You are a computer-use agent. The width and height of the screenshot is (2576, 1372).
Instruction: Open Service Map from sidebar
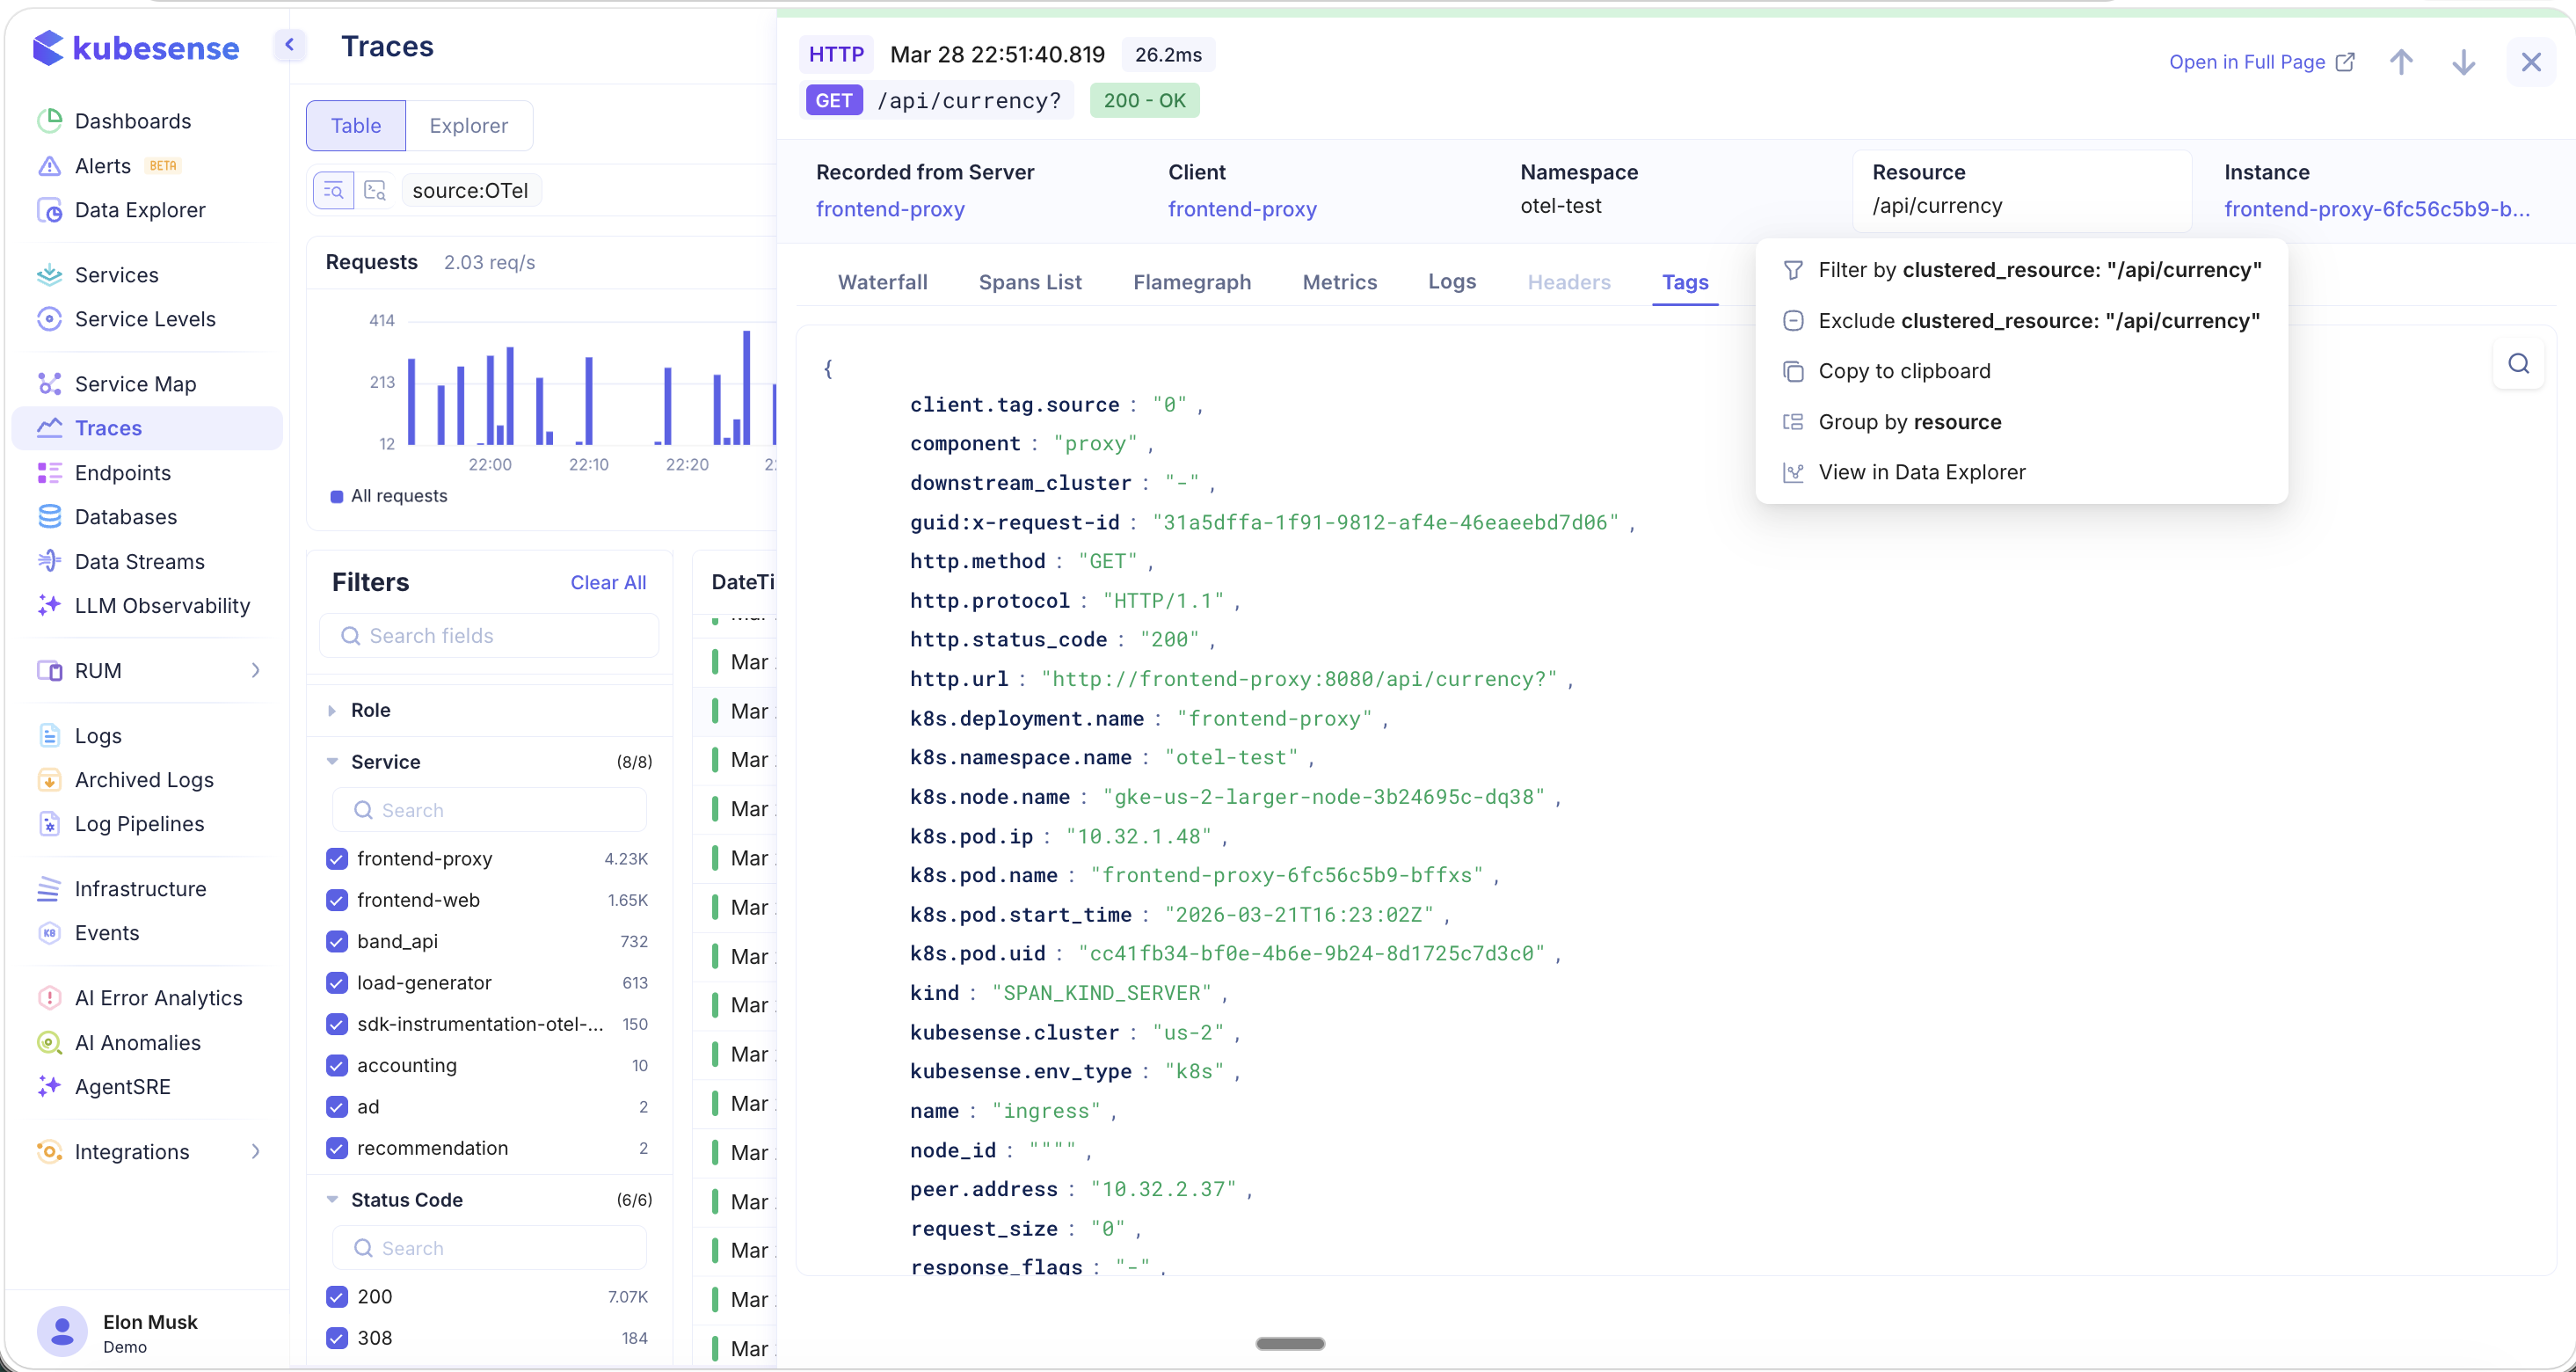[x=135, y=384]
